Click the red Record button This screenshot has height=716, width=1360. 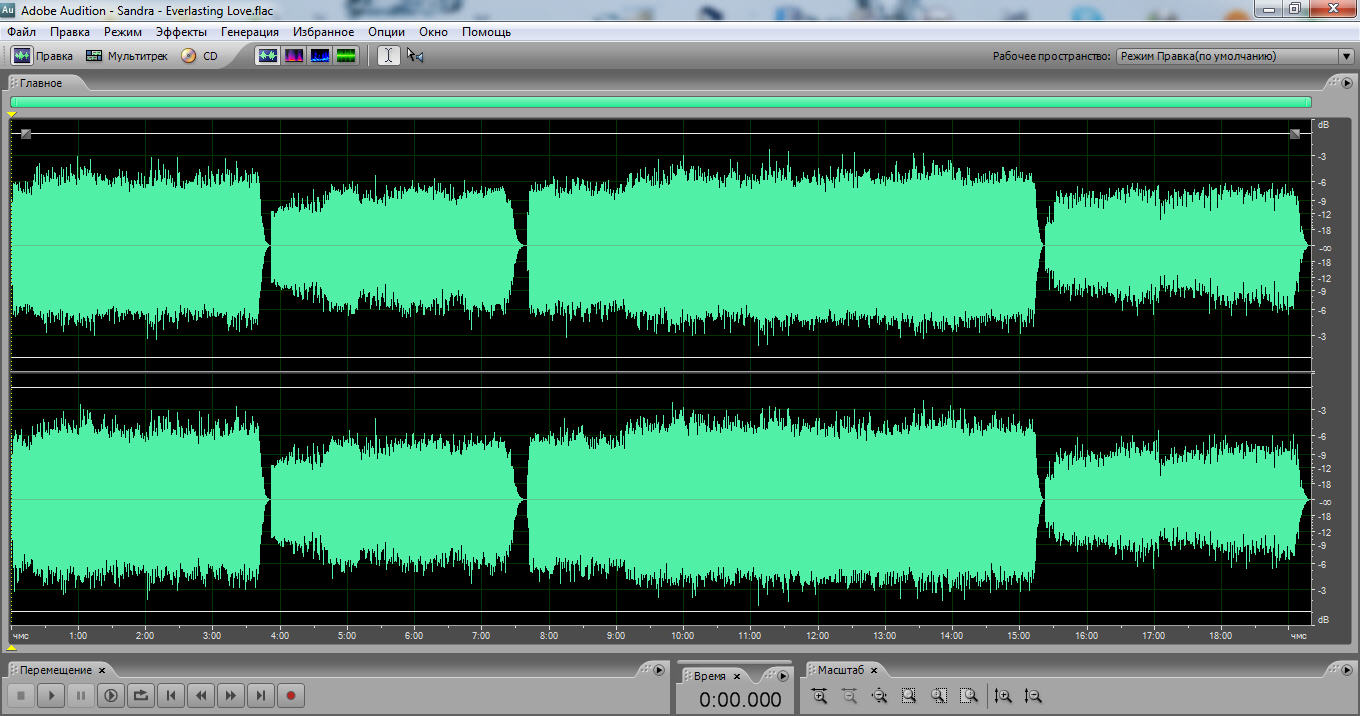[x=291, y=695]
